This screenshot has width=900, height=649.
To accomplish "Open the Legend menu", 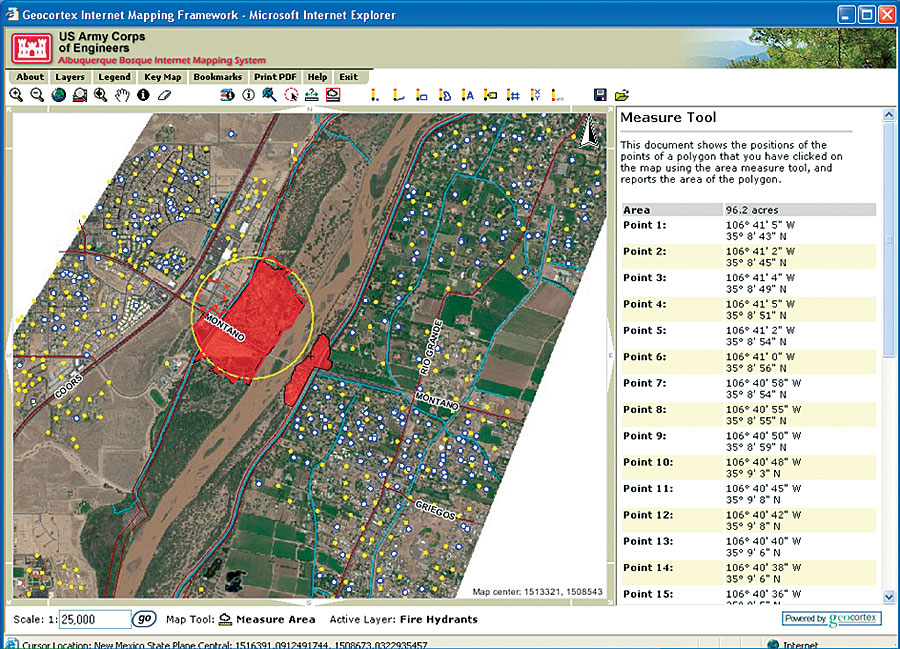I will click(114, 77).
